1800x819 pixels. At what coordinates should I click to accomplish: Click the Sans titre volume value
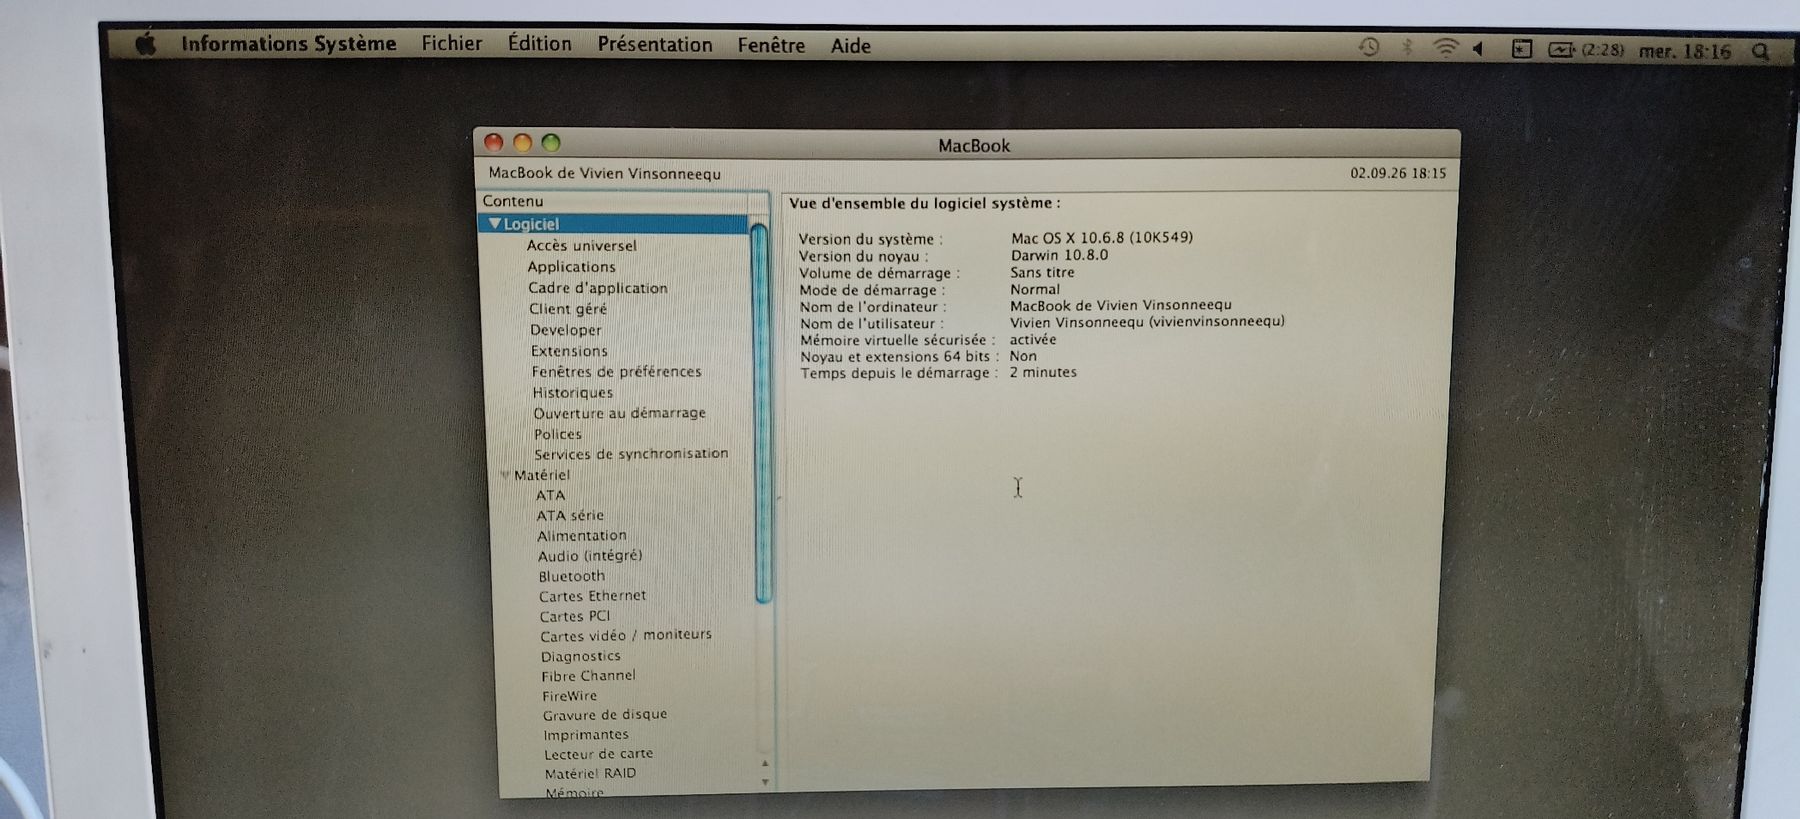pyautogui.click(x=1042, y=272)
